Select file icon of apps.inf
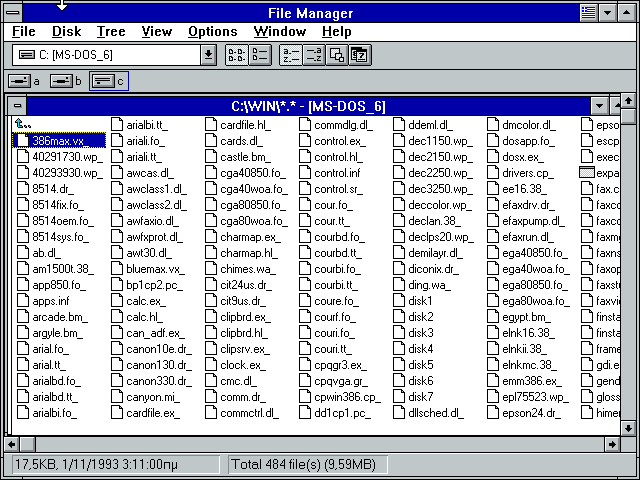The height and width of the screenshot is (480, 640). pos(23,301)
